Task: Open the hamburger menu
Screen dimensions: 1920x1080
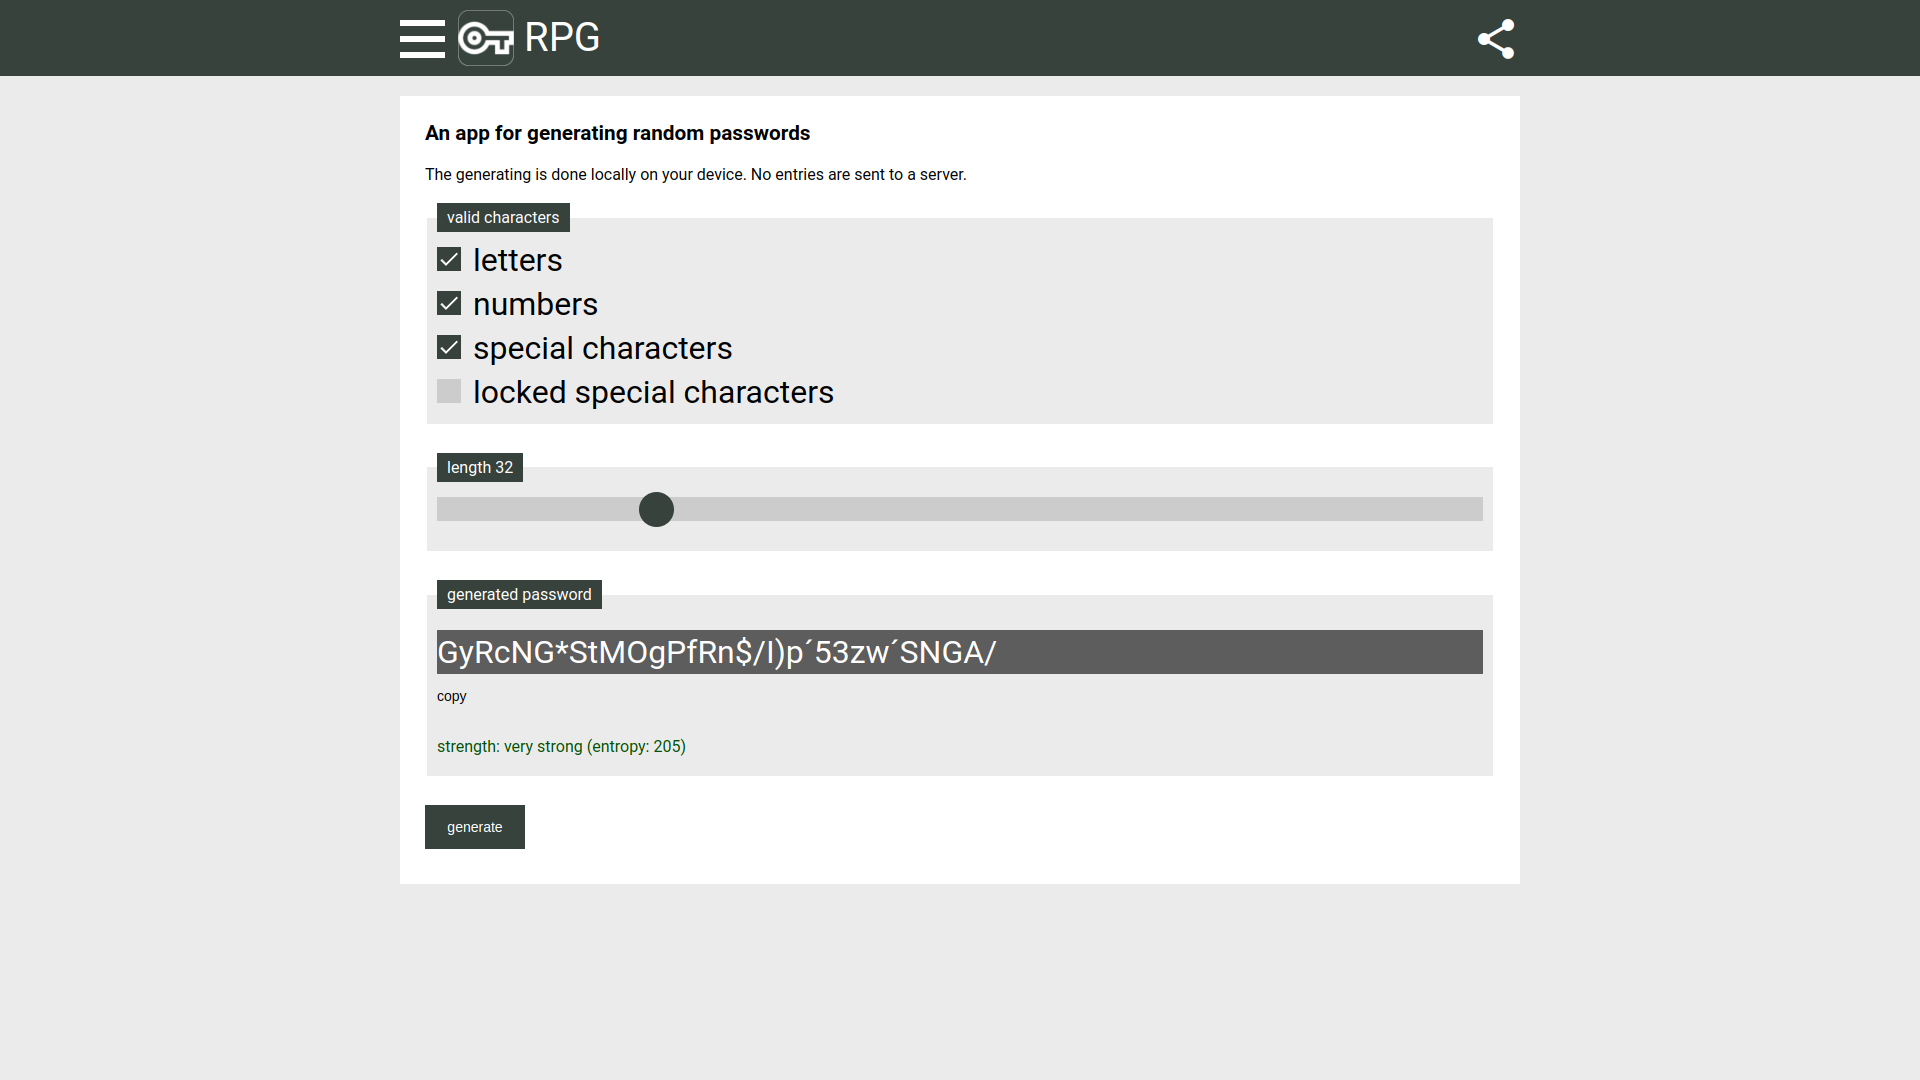Action: 422,38
